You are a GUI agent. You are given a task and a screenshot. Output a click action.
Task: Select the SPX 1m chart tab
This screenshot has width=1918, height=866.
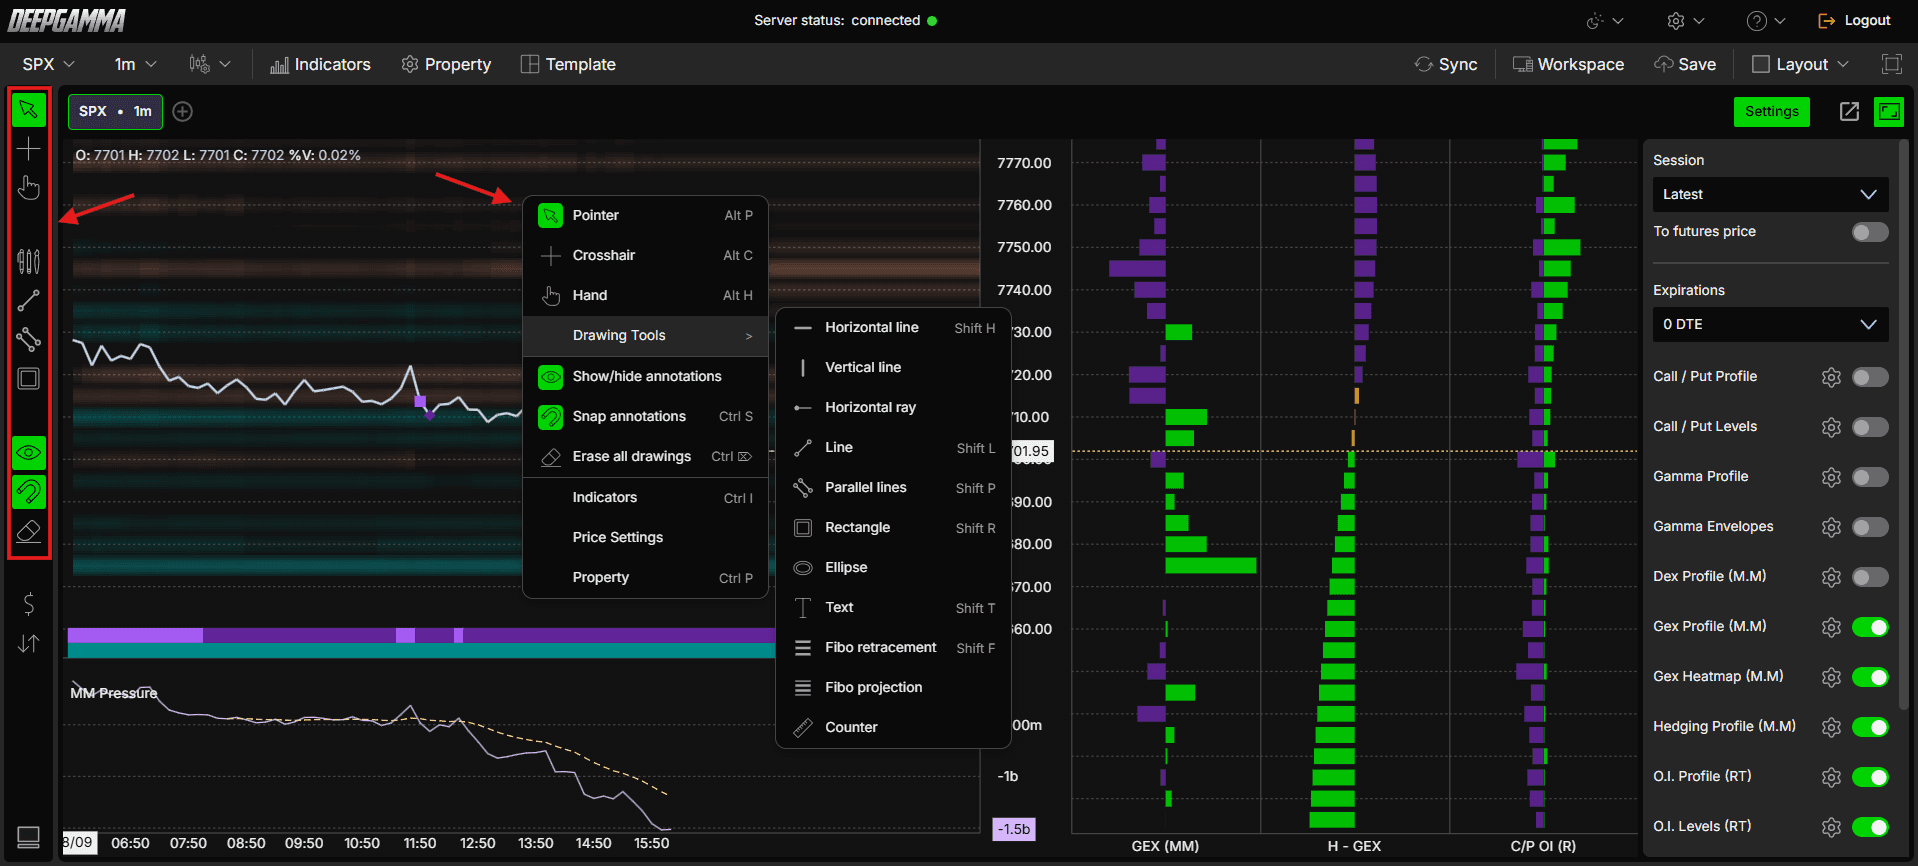tap(115, 112)
